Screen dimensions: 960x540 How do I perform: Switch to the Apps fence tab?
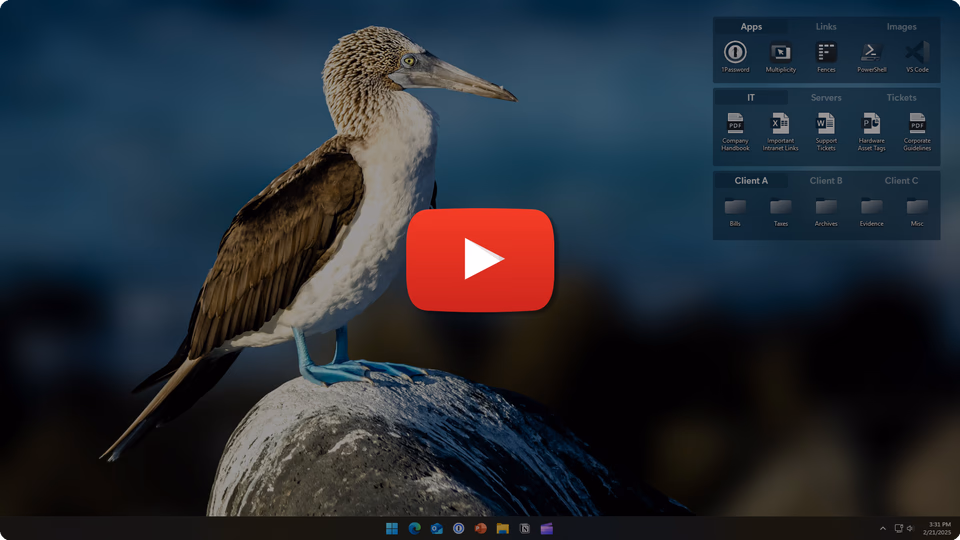tap(751, 26)
